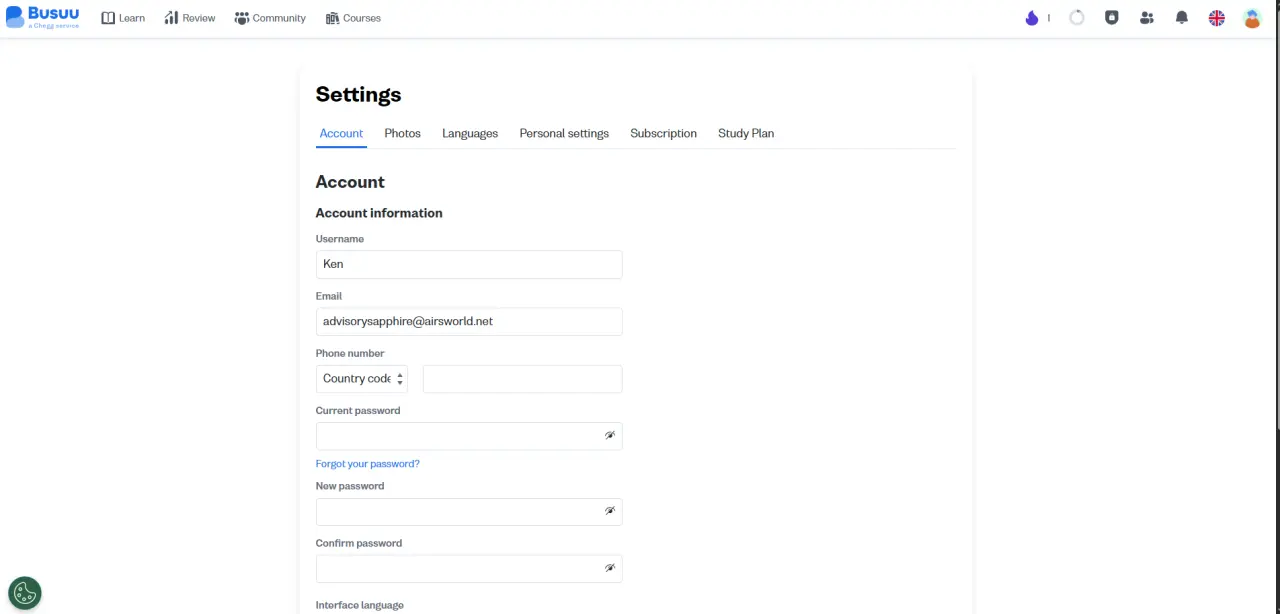
Task: Open the Courses menu
Action: (x=353, y=18)
